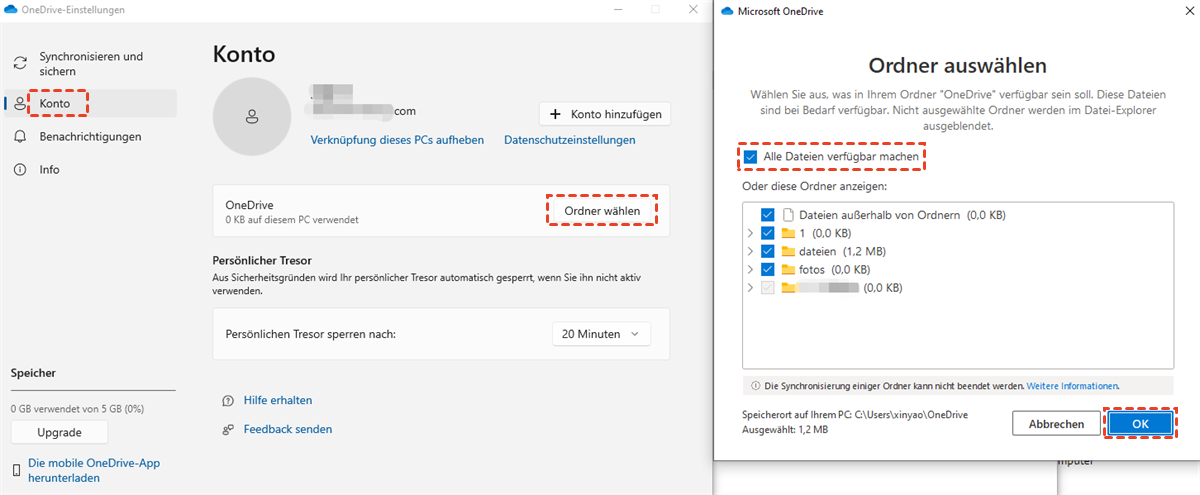Click the fotos folder icon
Viewport: 1200px width, 495px height.
pyautogui.click(x=788, y=269)
